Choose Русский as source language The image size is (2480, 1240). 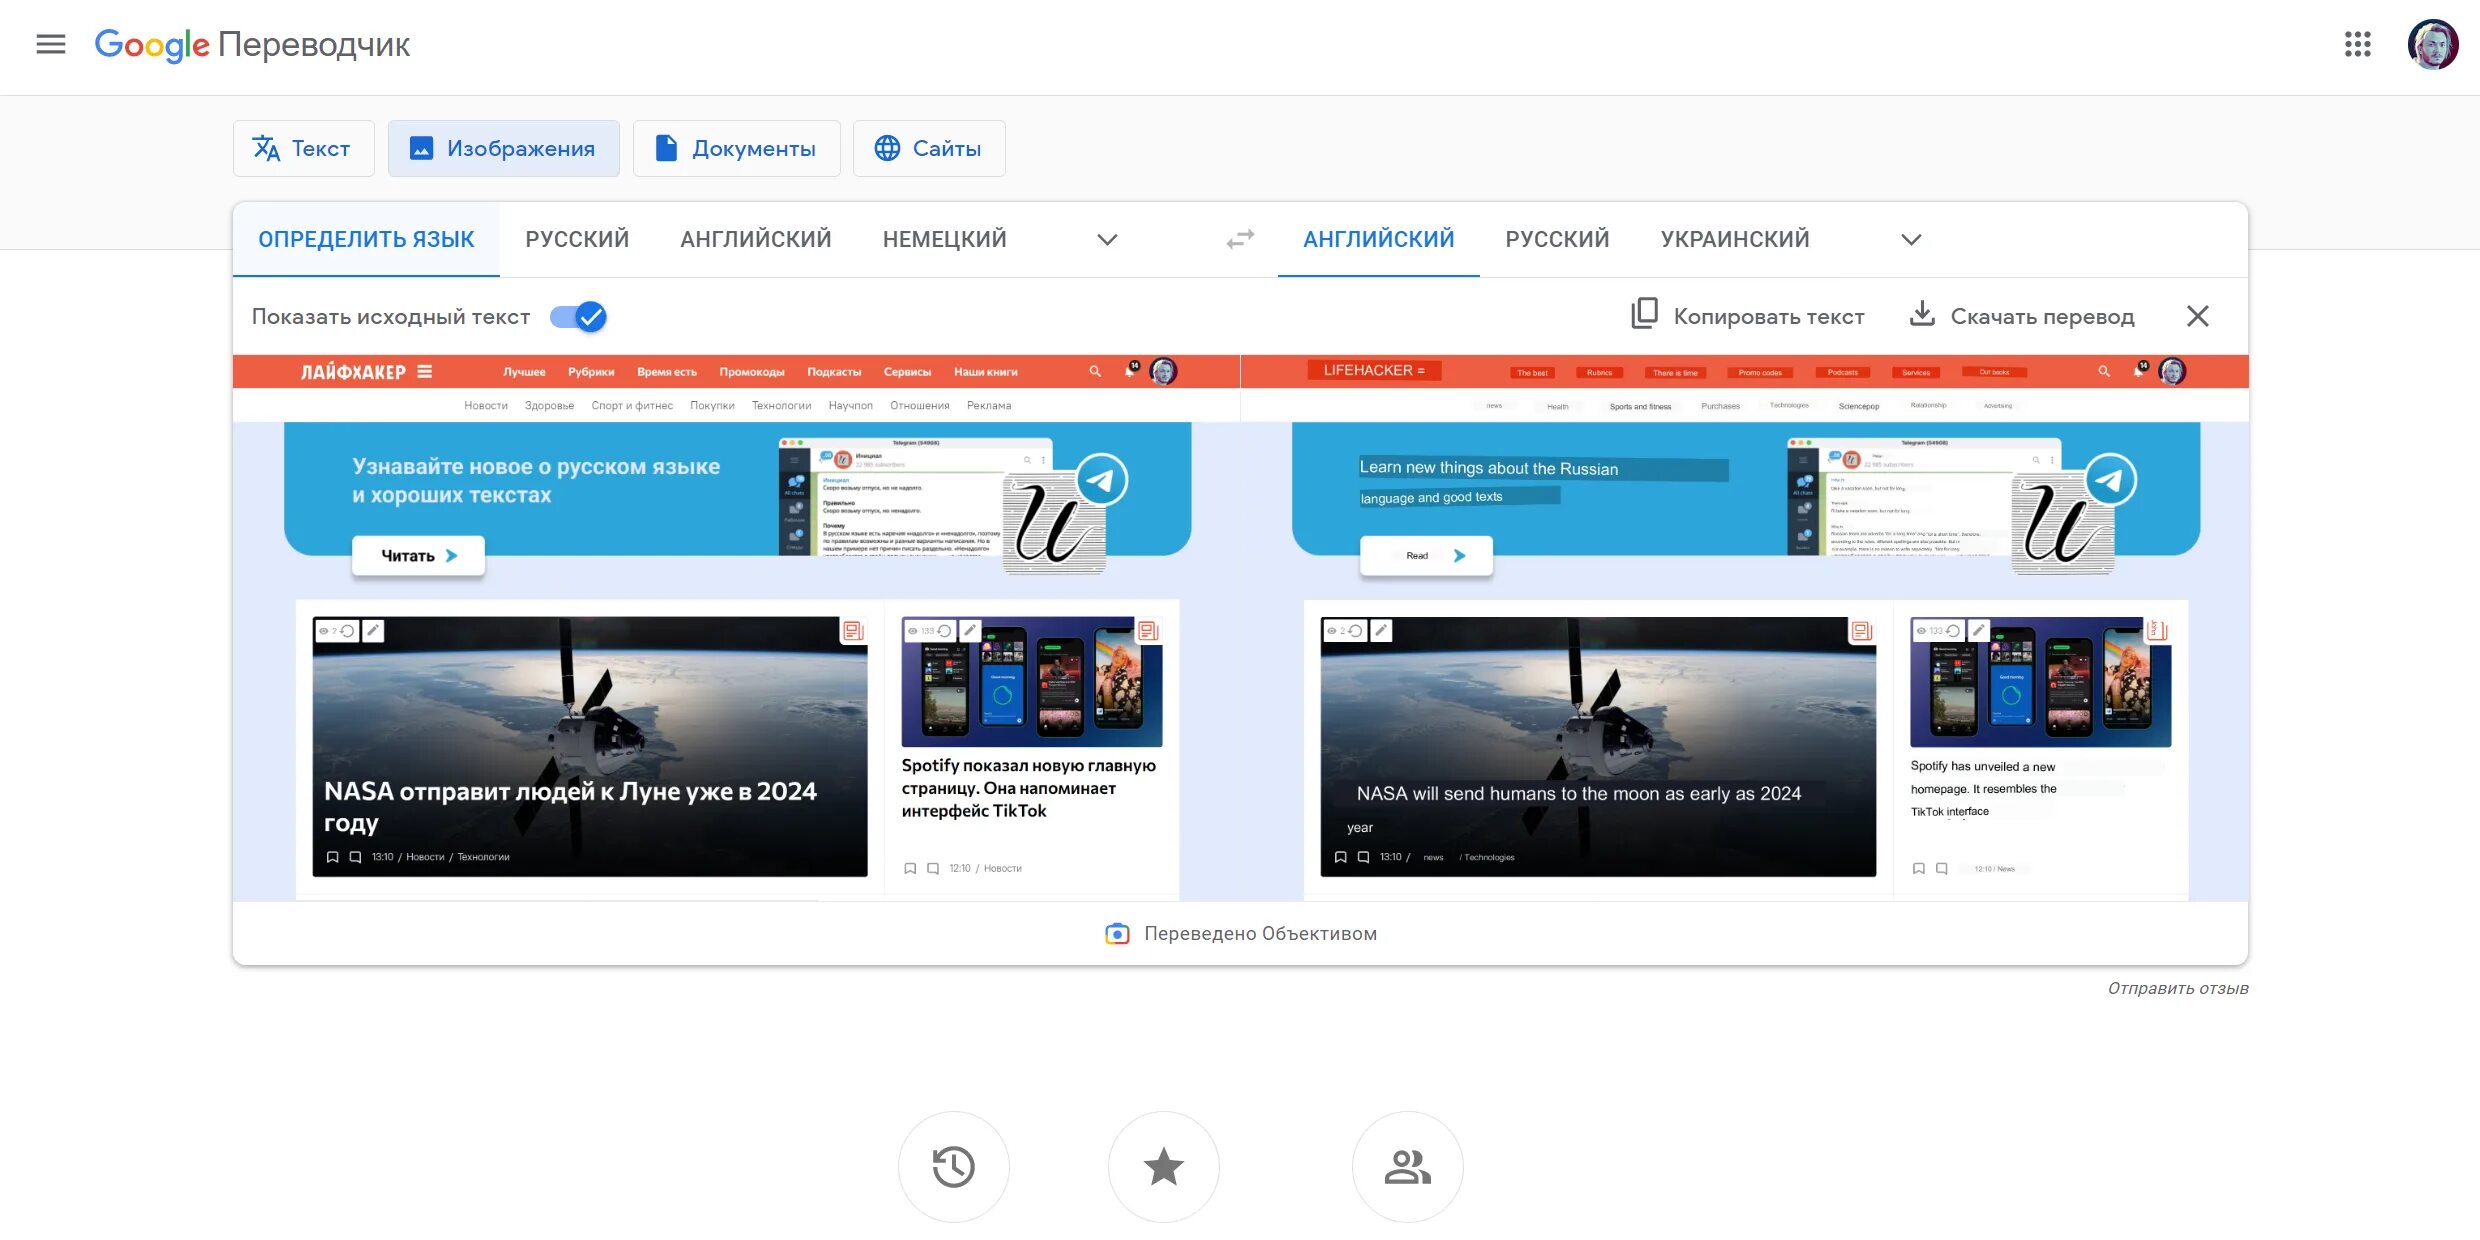(577, 239)
